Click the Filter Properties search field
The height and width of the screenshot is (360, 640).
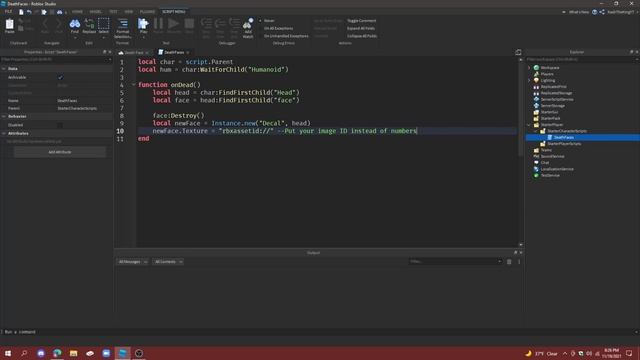pos(56,60)
